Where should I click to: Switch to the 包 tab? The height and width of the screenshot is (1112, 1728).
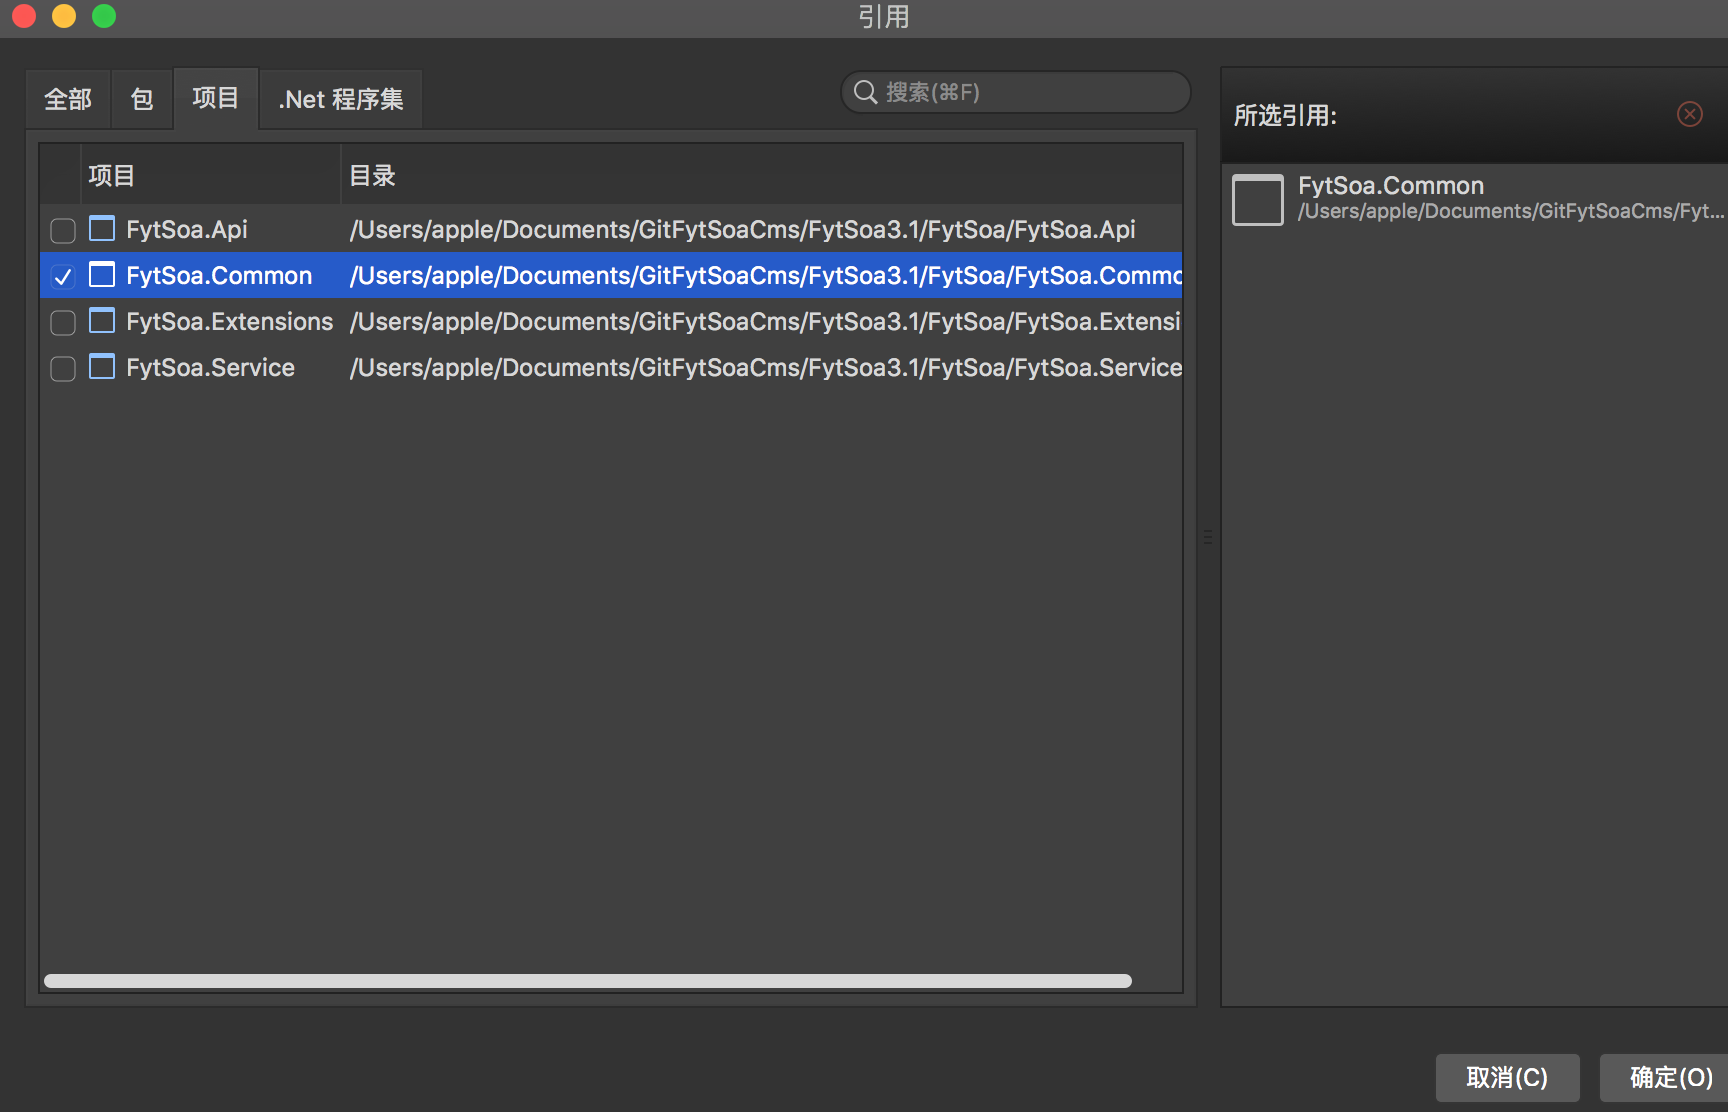pos(142,99)
